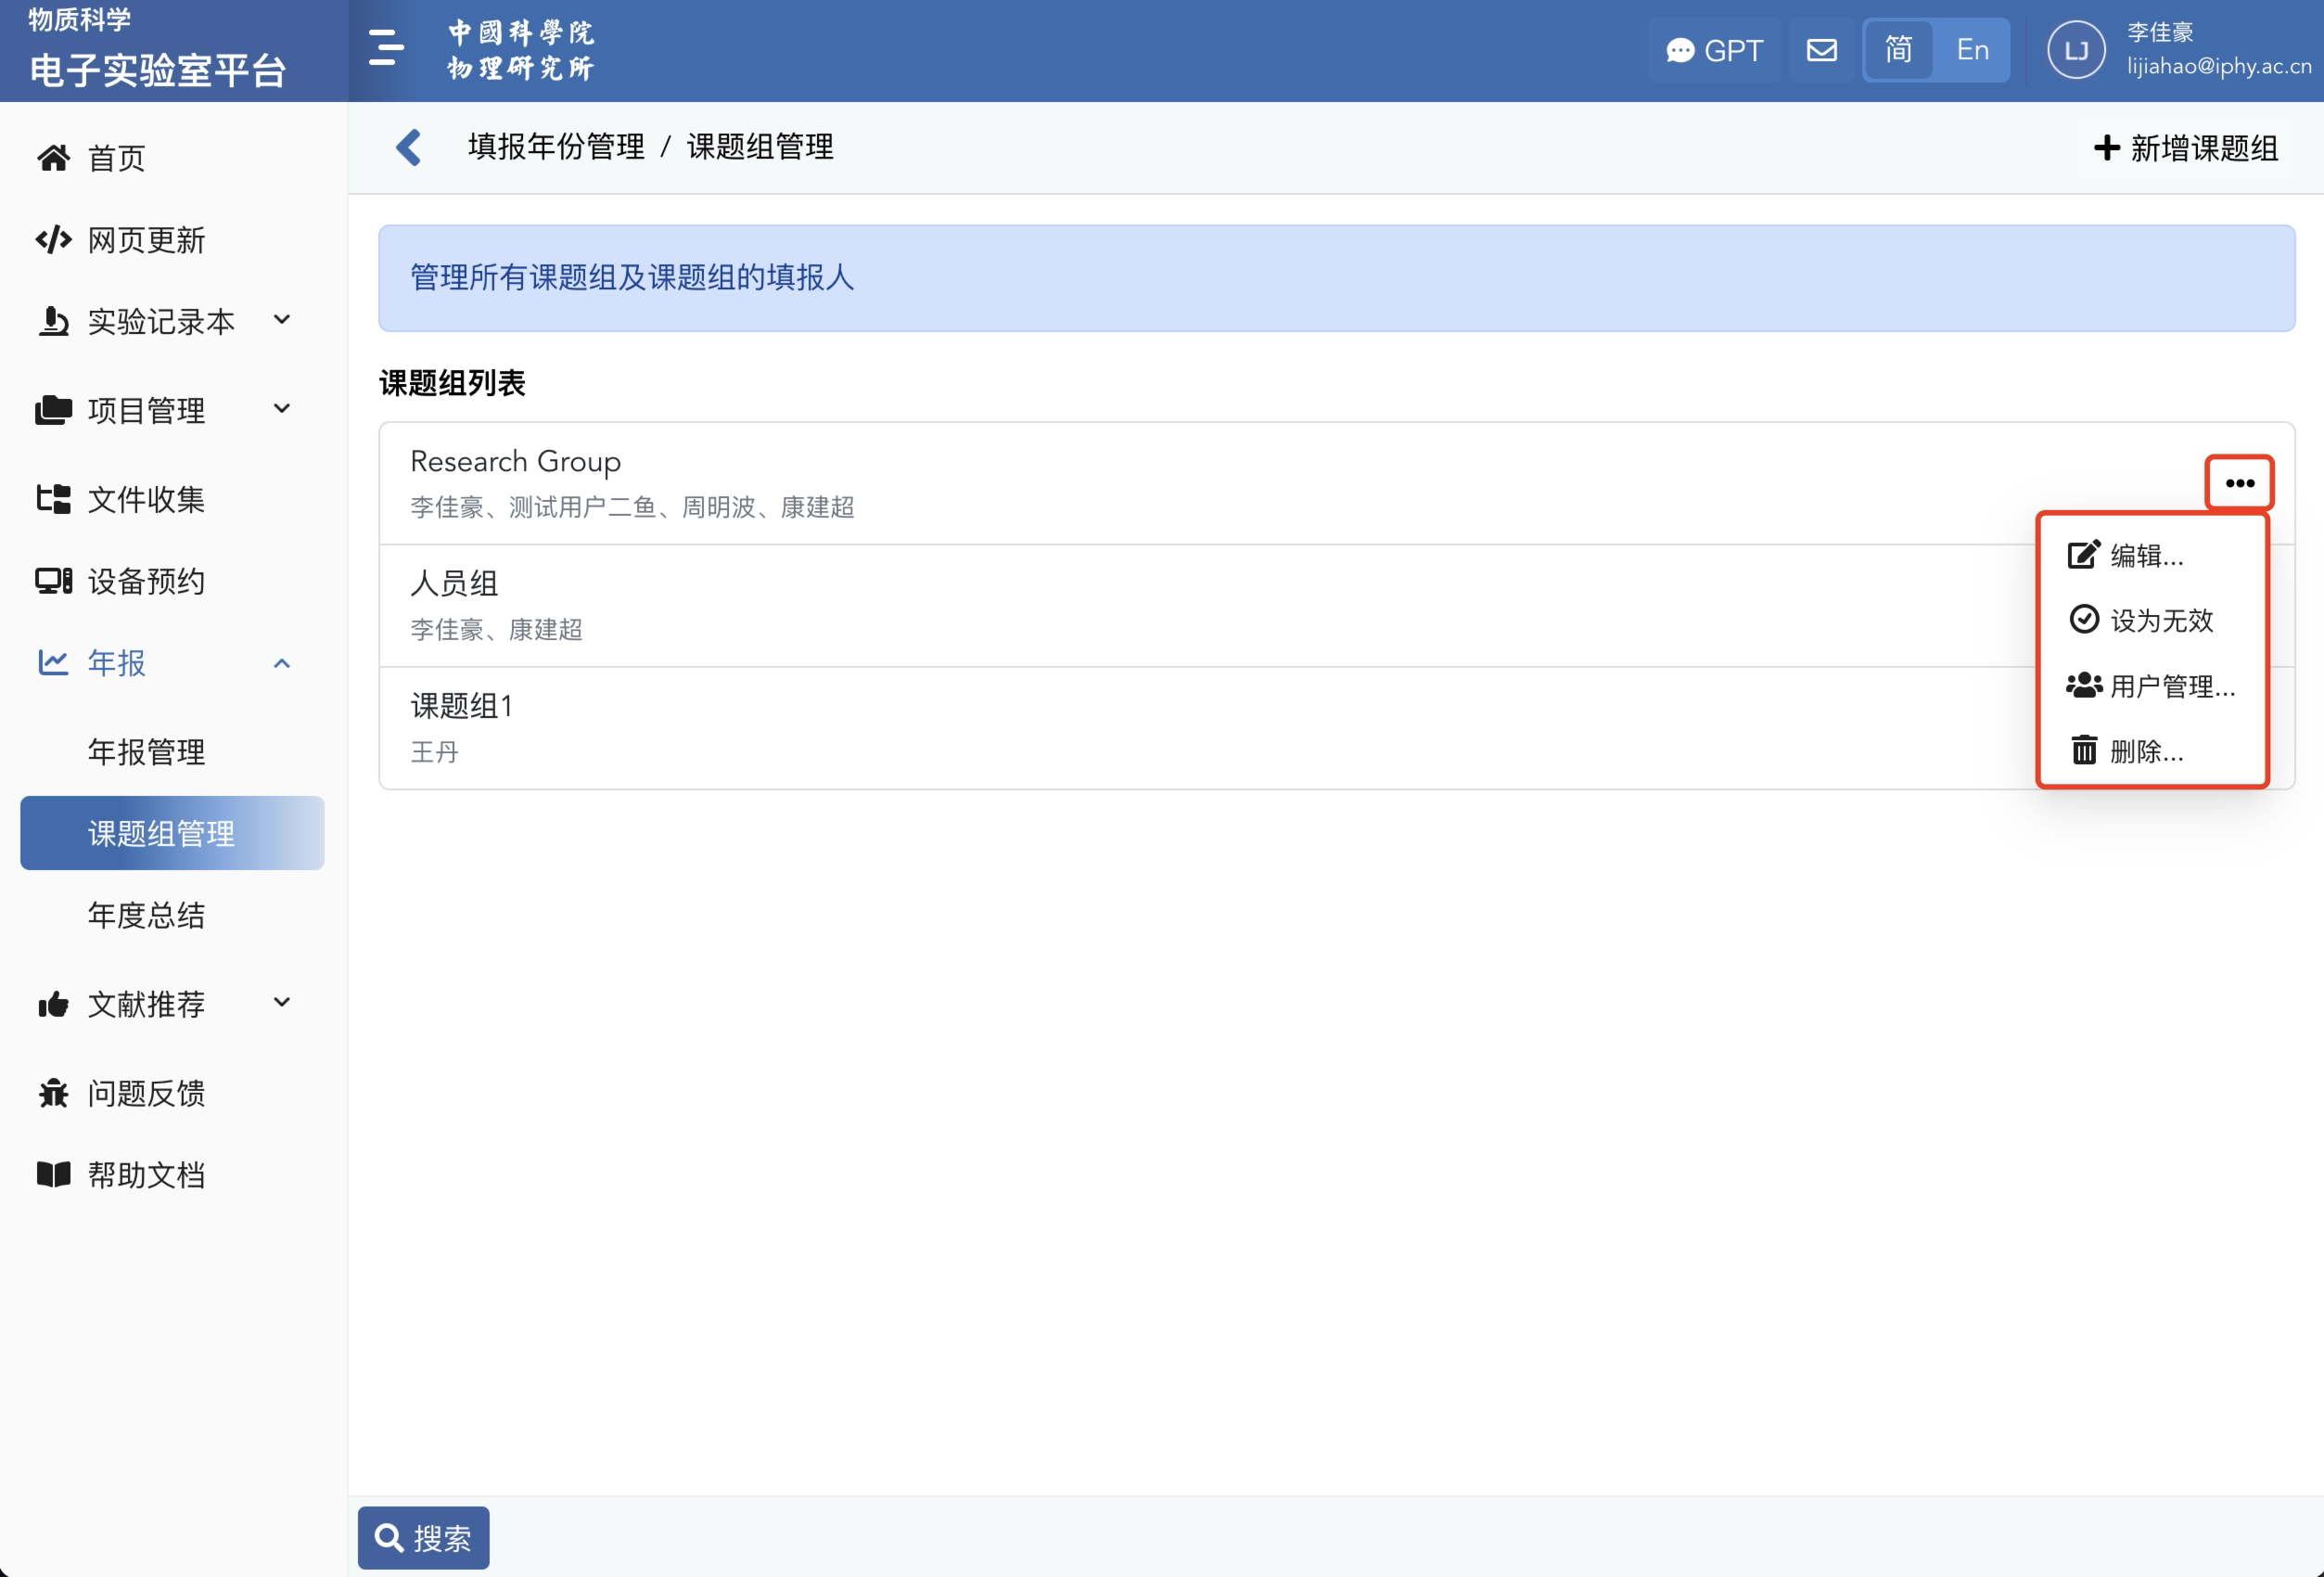Click the 搜索 button label
This screenshot has width=2324, height=1577.
[x=442, y=1538]
